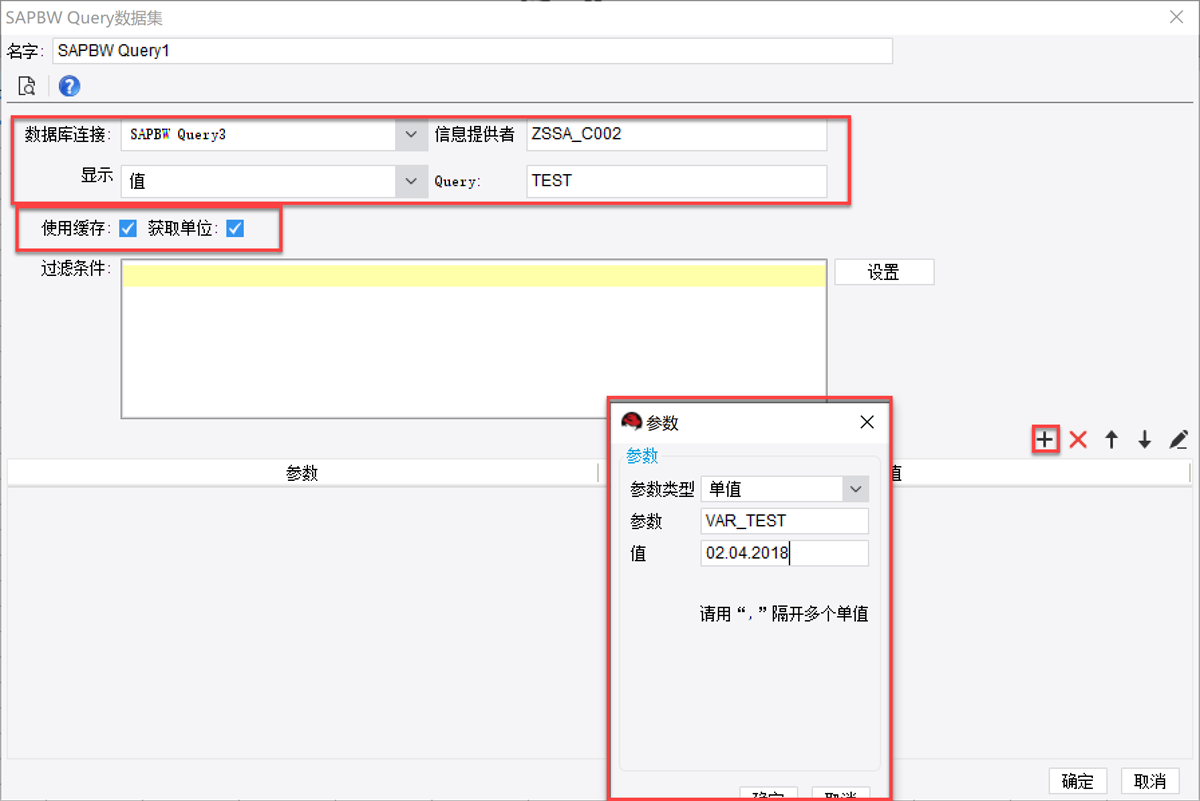Click the main window 确定 button
The height and width of the screenshot is (801, 1200).
[1078, 781]
